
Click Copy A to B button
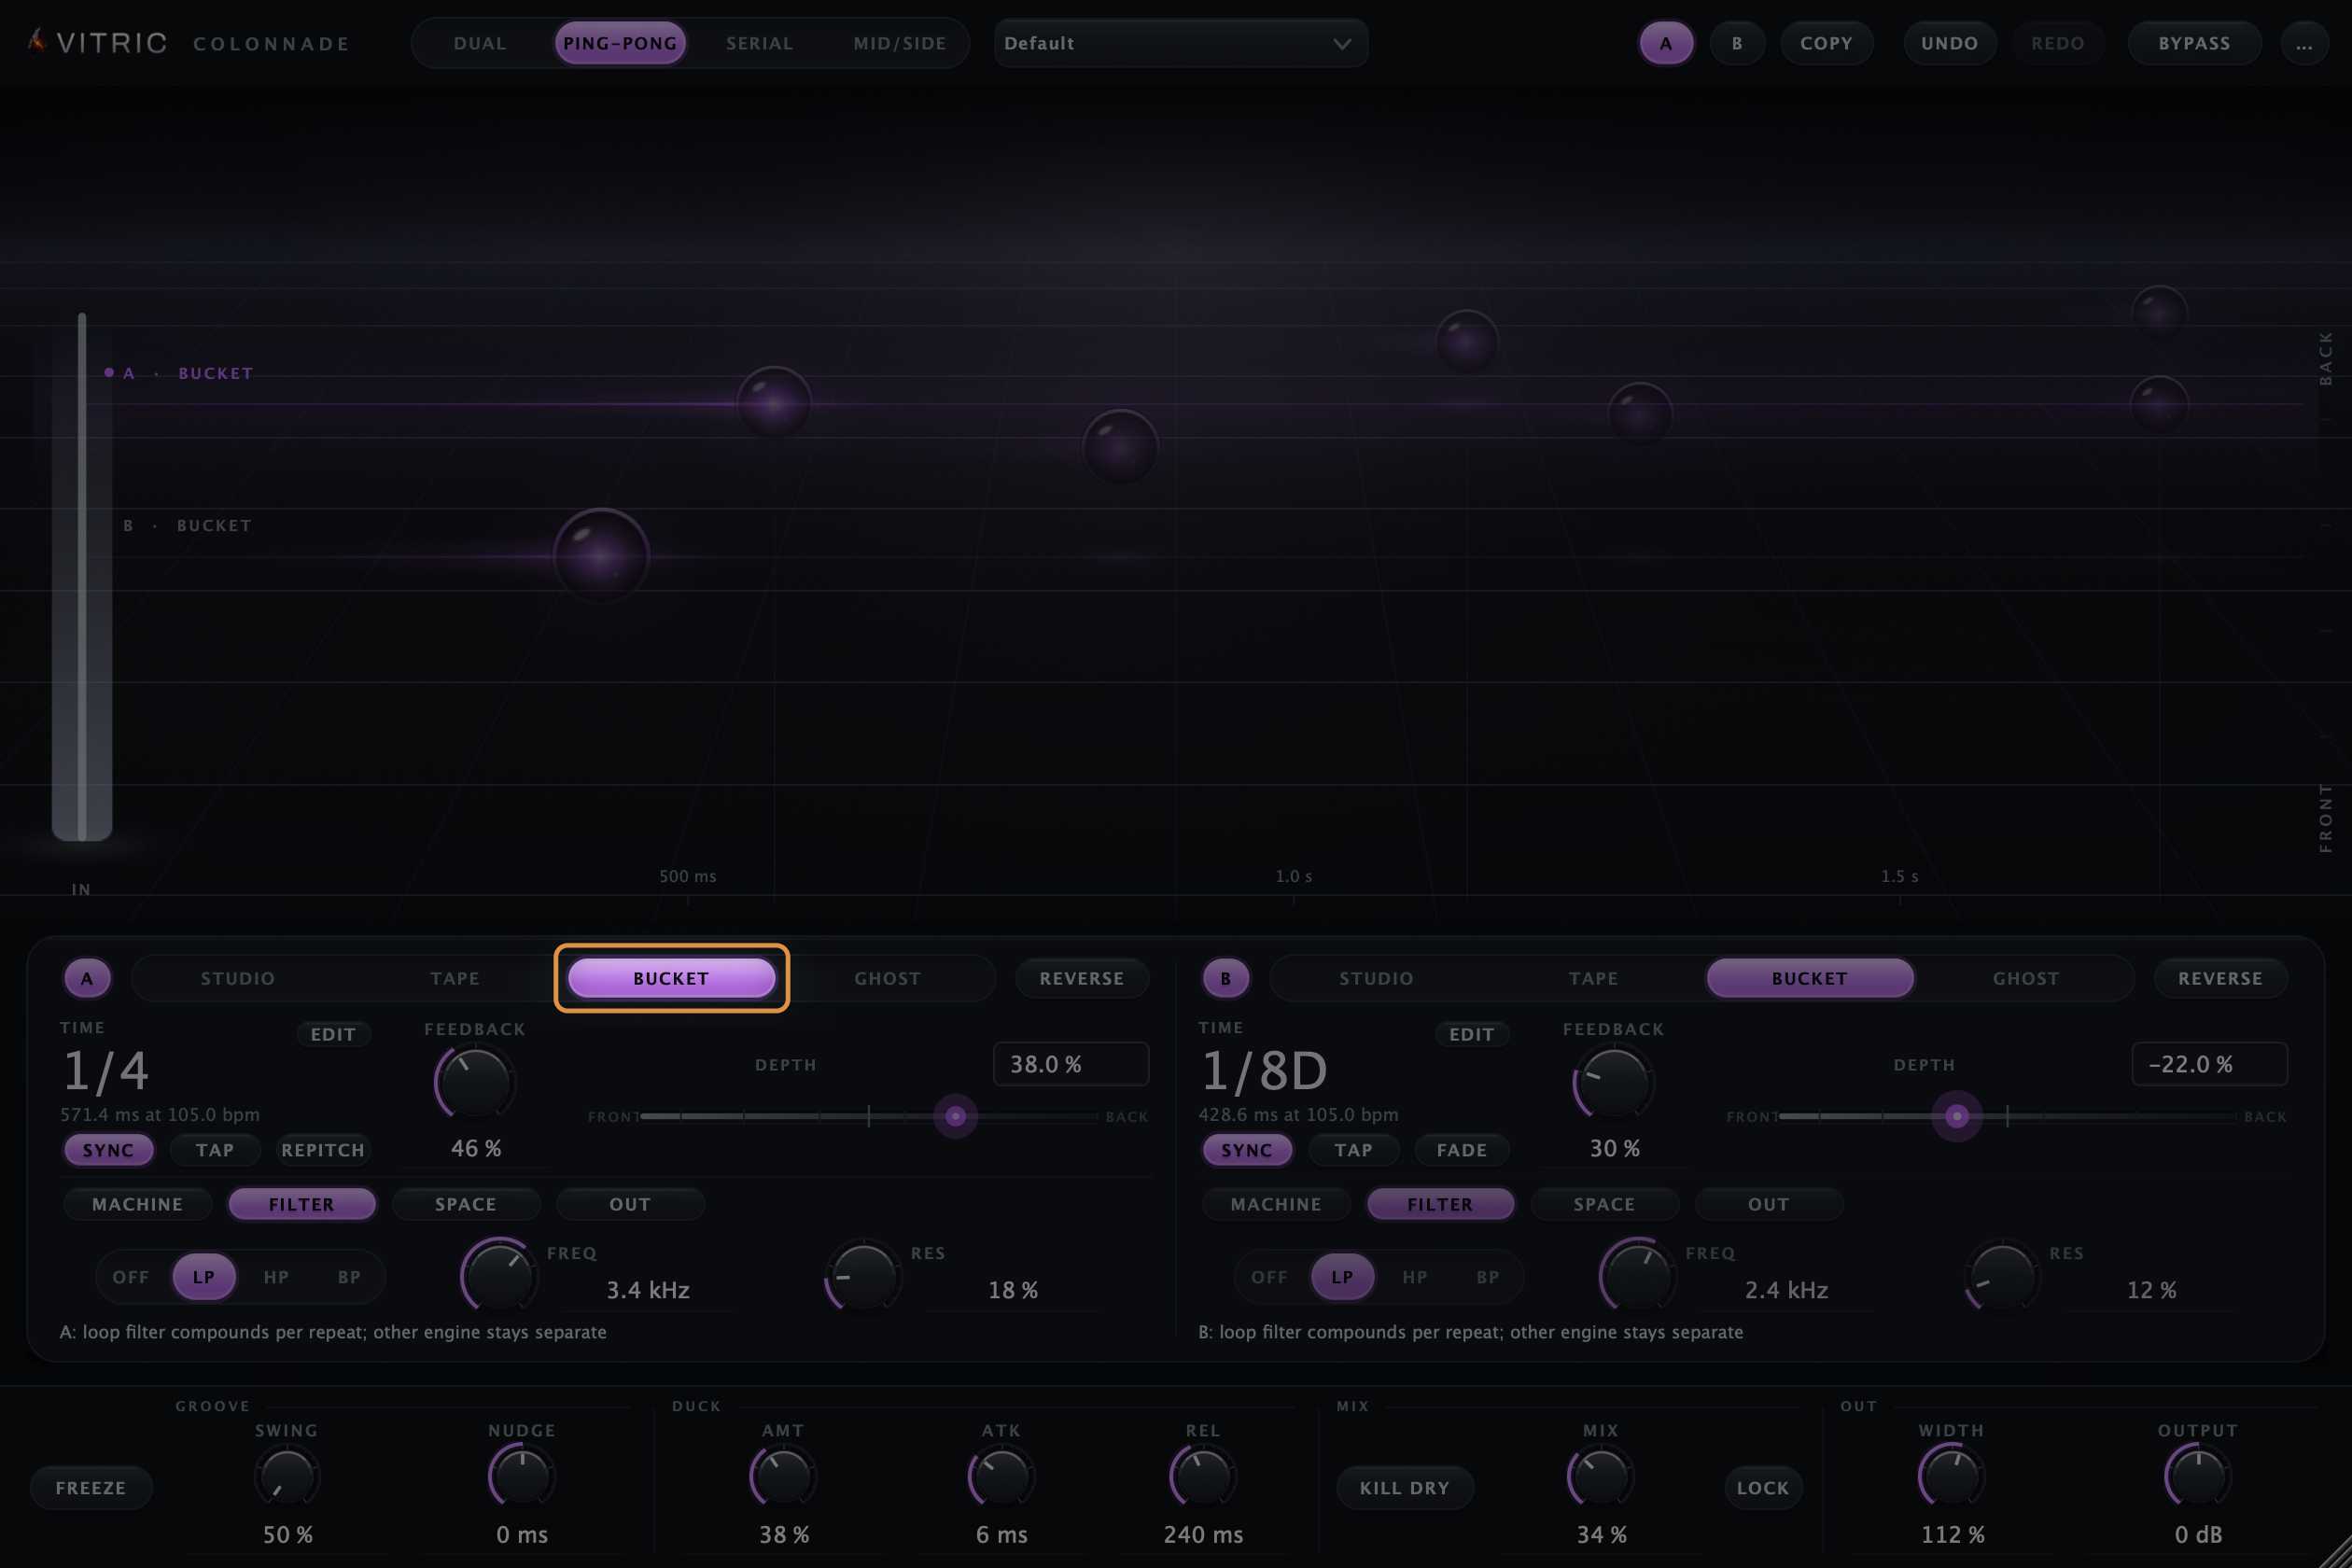pos(1826,43)
